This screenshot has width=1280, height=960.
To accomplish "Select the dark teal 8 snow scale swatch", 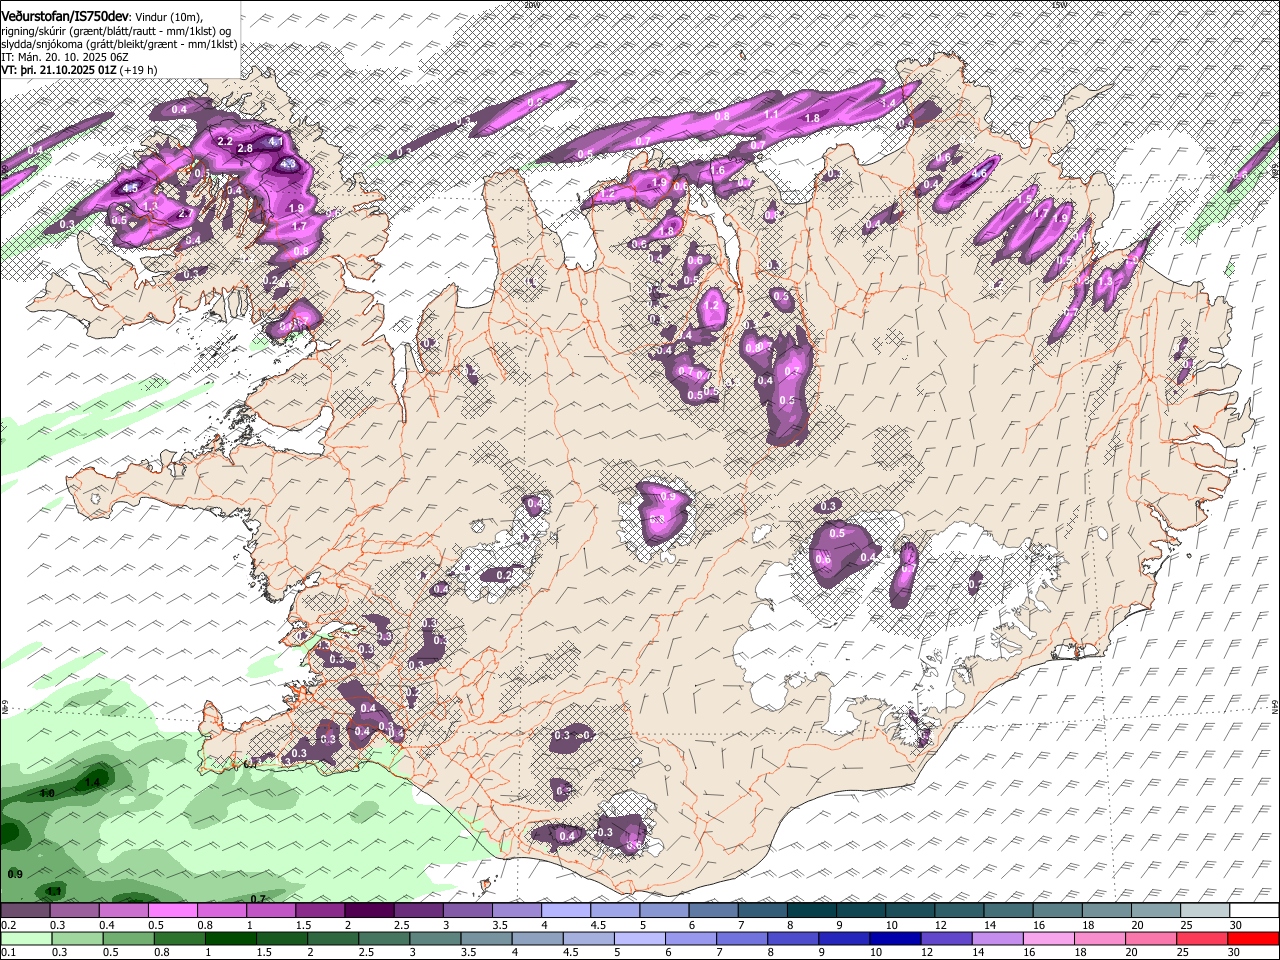I will click(x=811, y=911).
